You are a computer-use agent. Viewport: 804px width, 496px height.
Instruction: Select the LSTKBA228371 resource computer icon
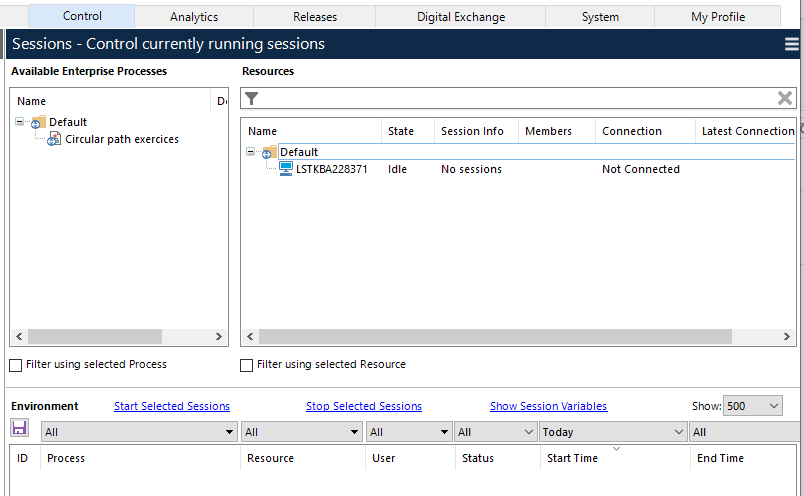tap(286, 169)
